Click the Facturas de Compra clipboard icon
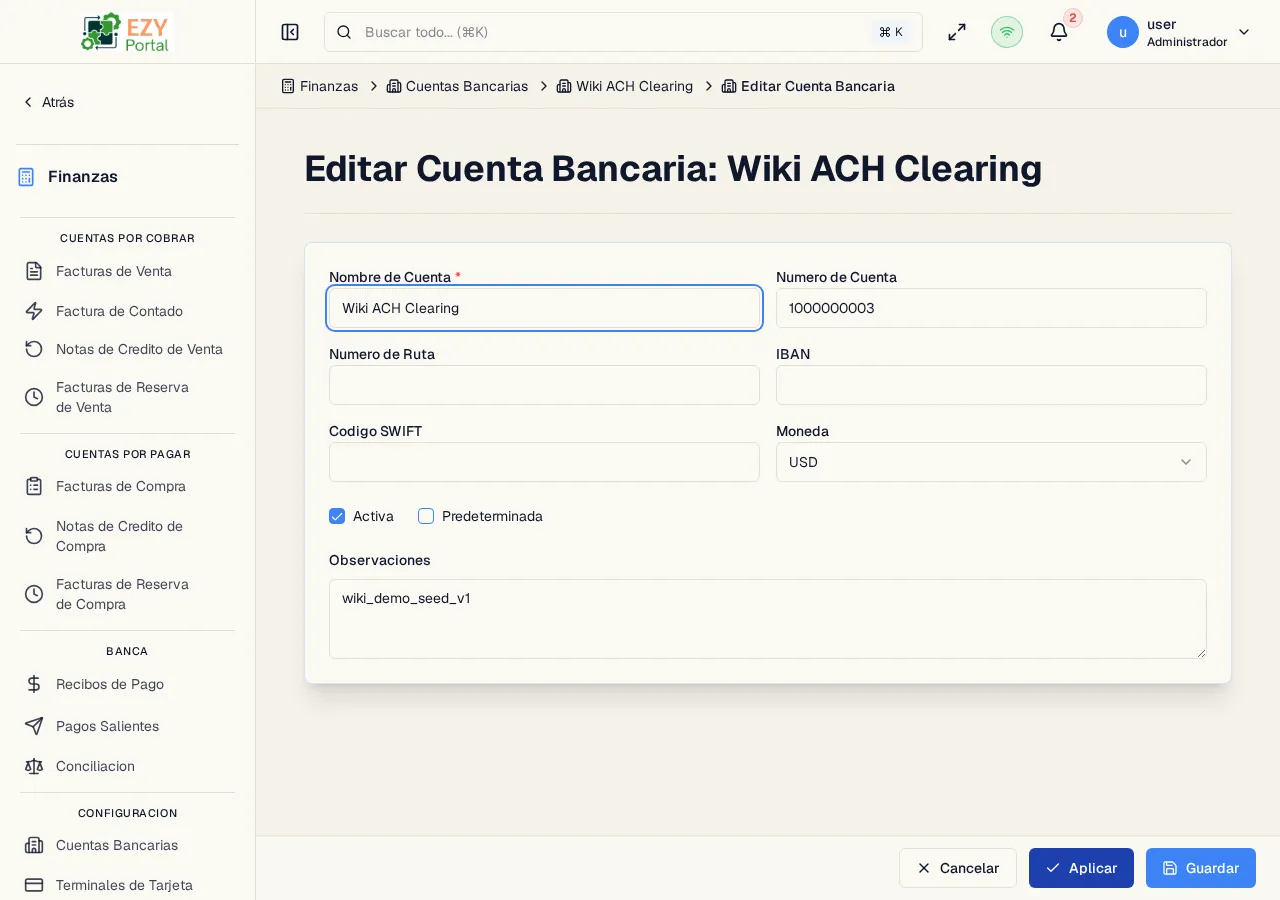 pyautogui.click(x=34, y=486)
